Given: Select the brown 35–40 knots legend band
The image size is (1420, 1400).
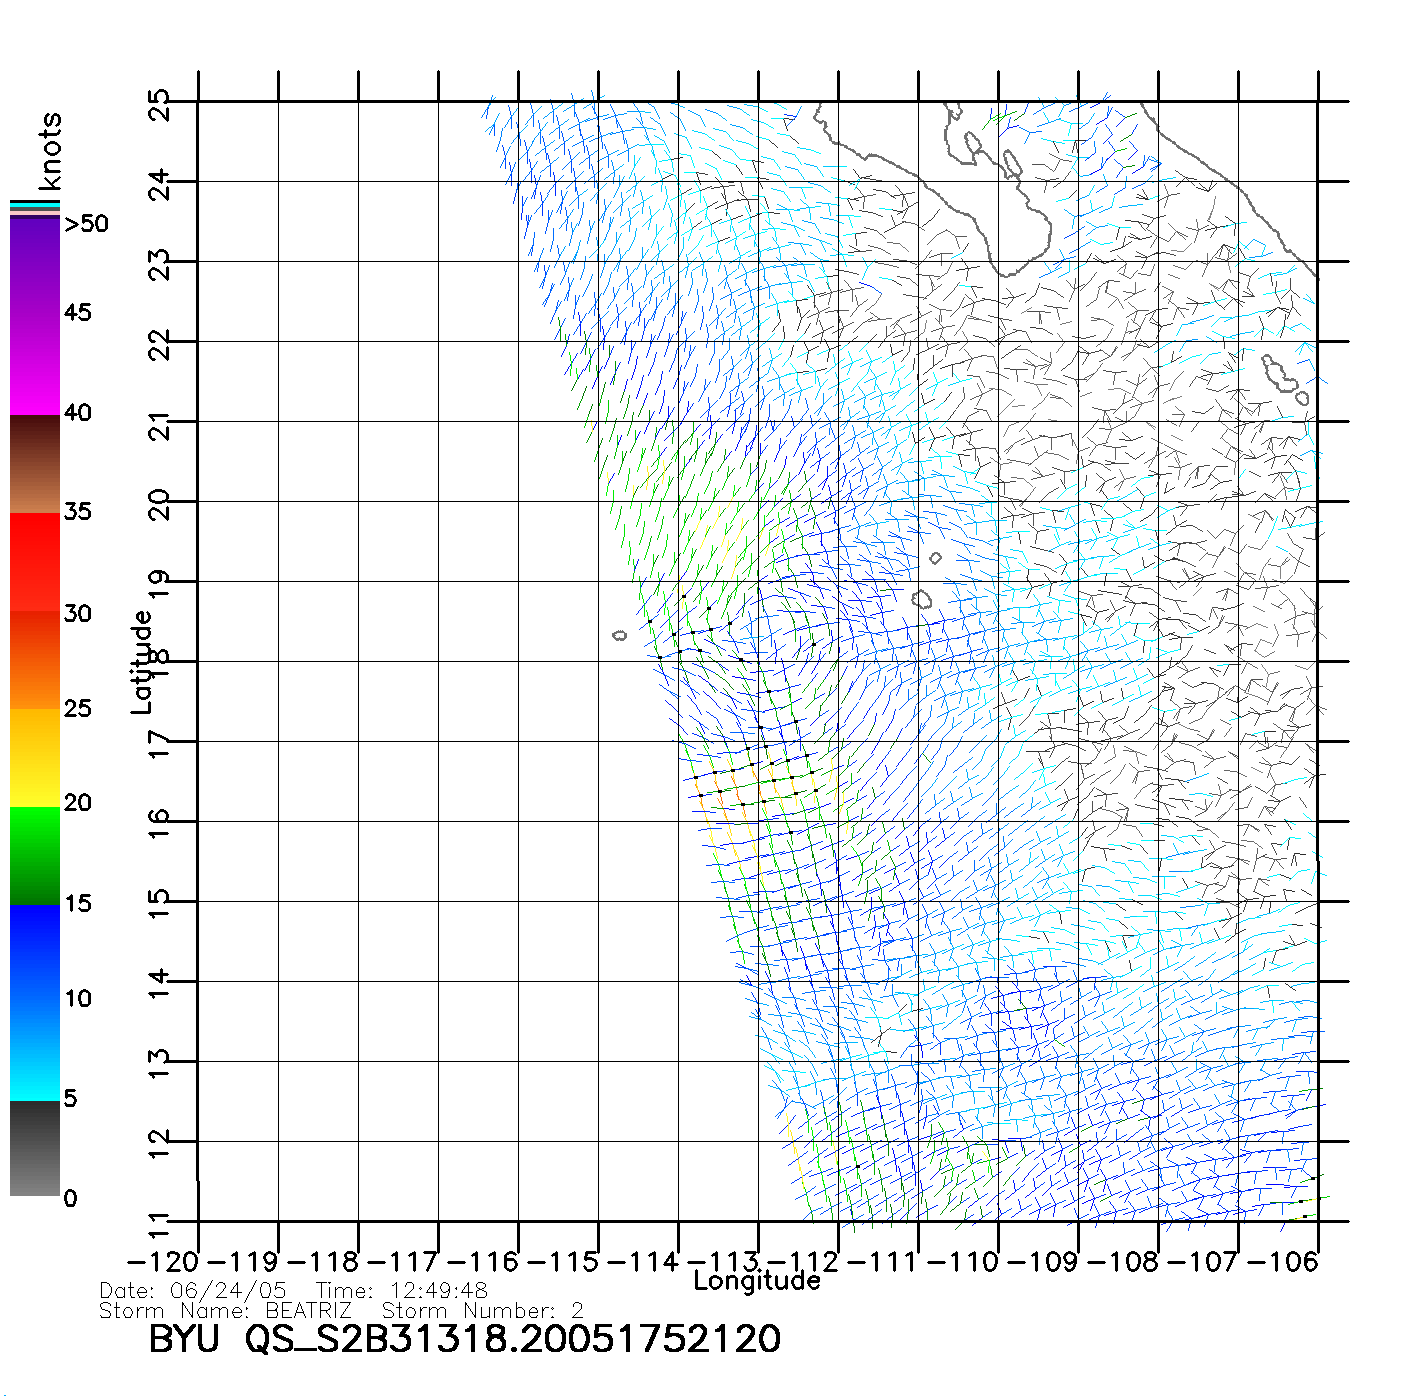Looking at the screenshot, I should [35, 464].
